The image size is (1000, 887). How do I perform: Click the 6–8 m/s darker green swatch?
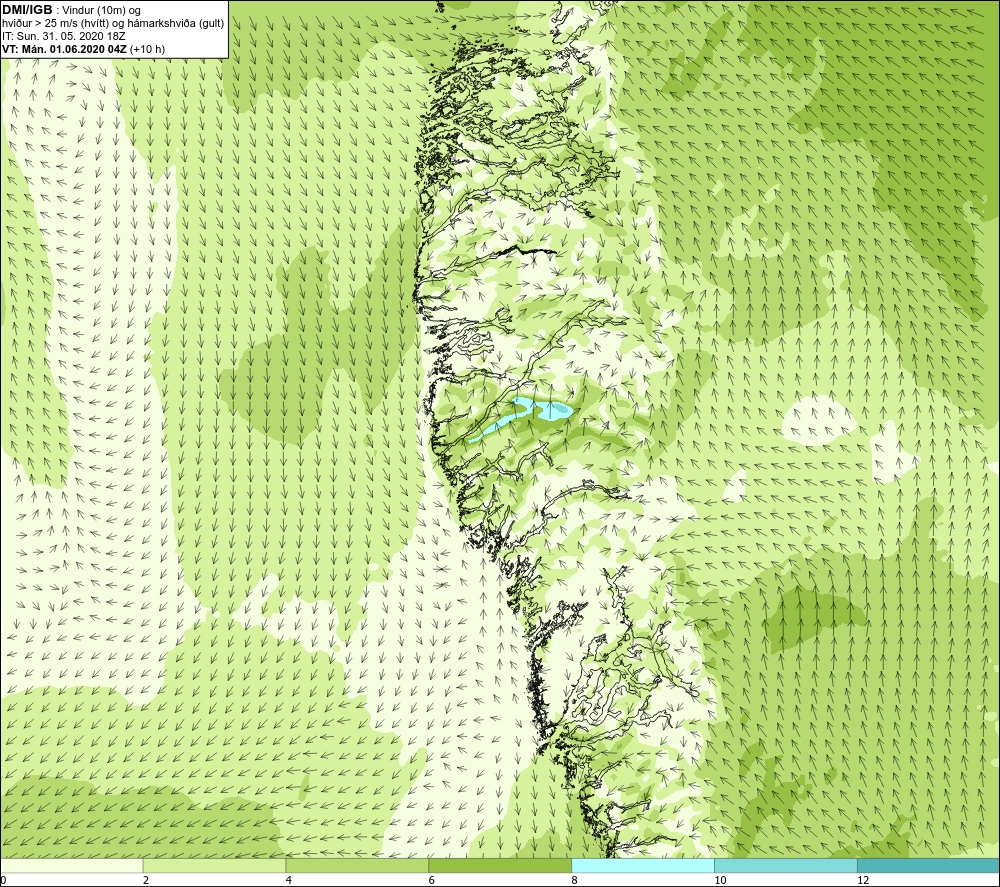(x=500, y=865)
